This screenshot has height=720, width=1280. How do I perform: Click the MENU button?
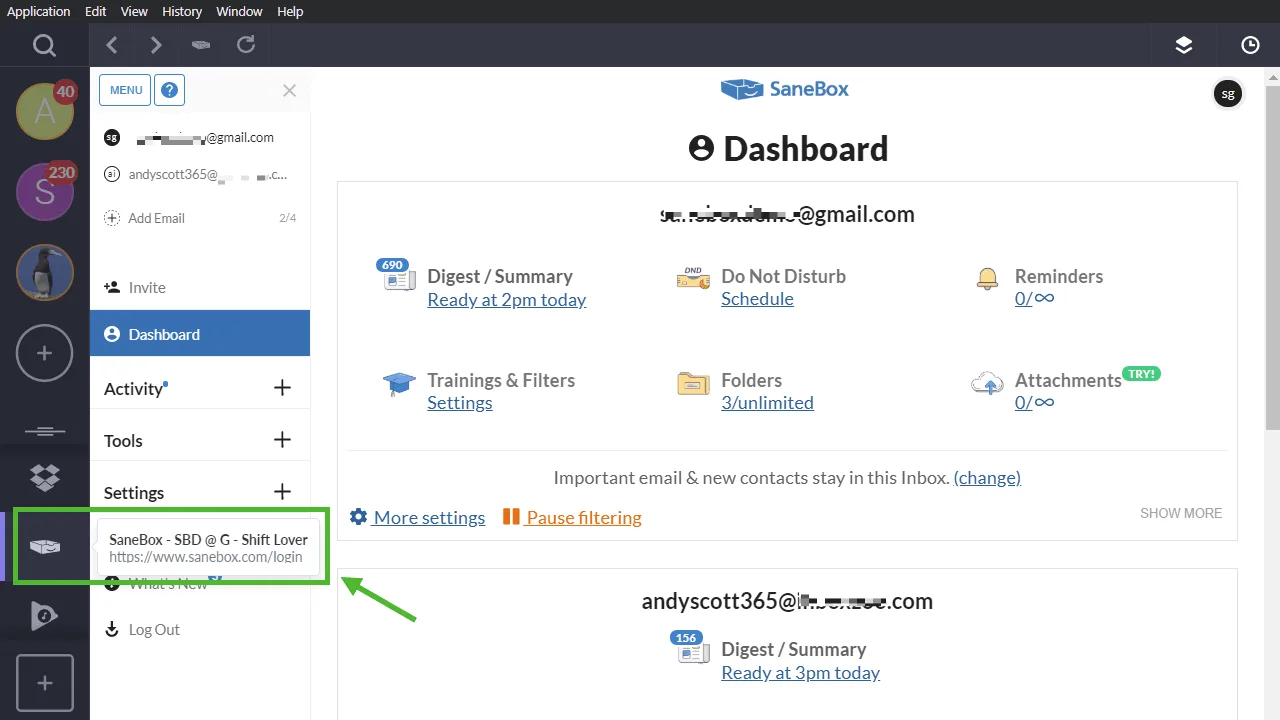(125, 90)
